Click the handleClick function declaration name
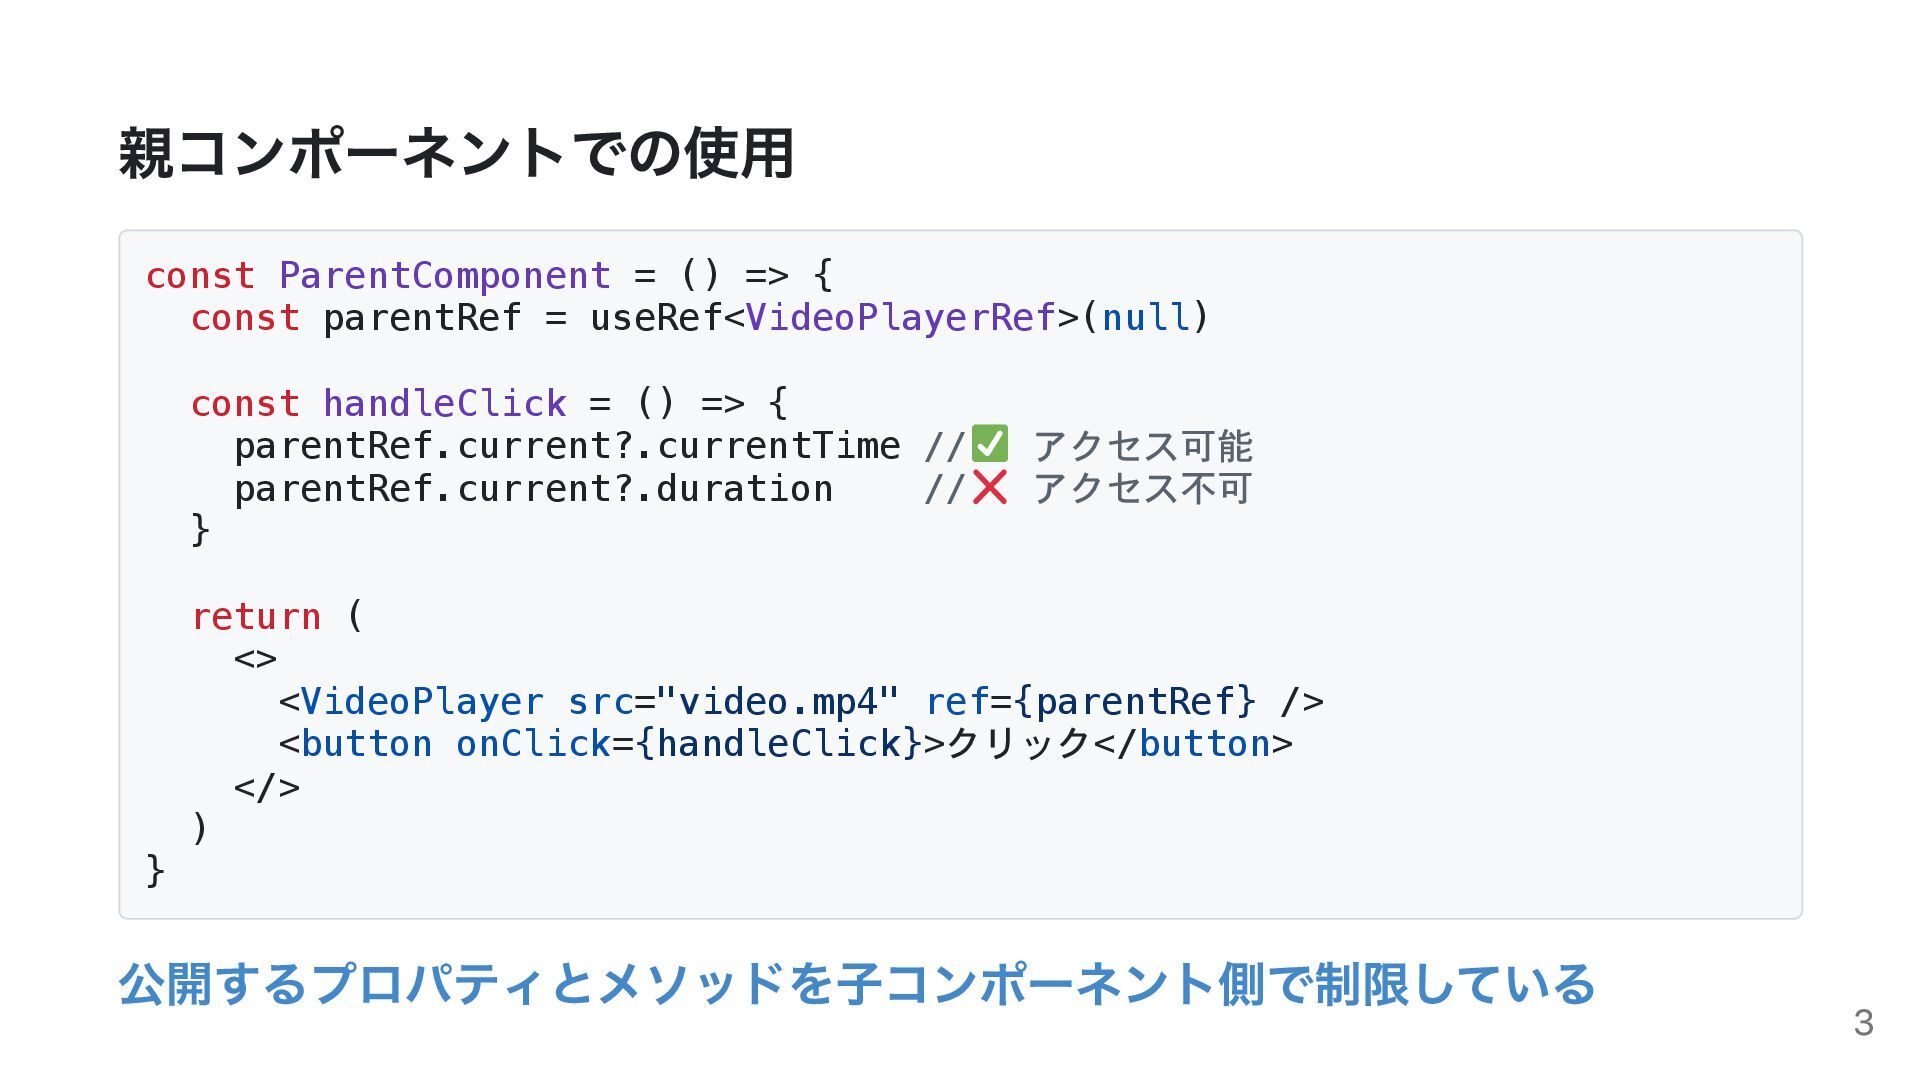The height and width of the screenshot is (1080, 1920). point(444,403)
